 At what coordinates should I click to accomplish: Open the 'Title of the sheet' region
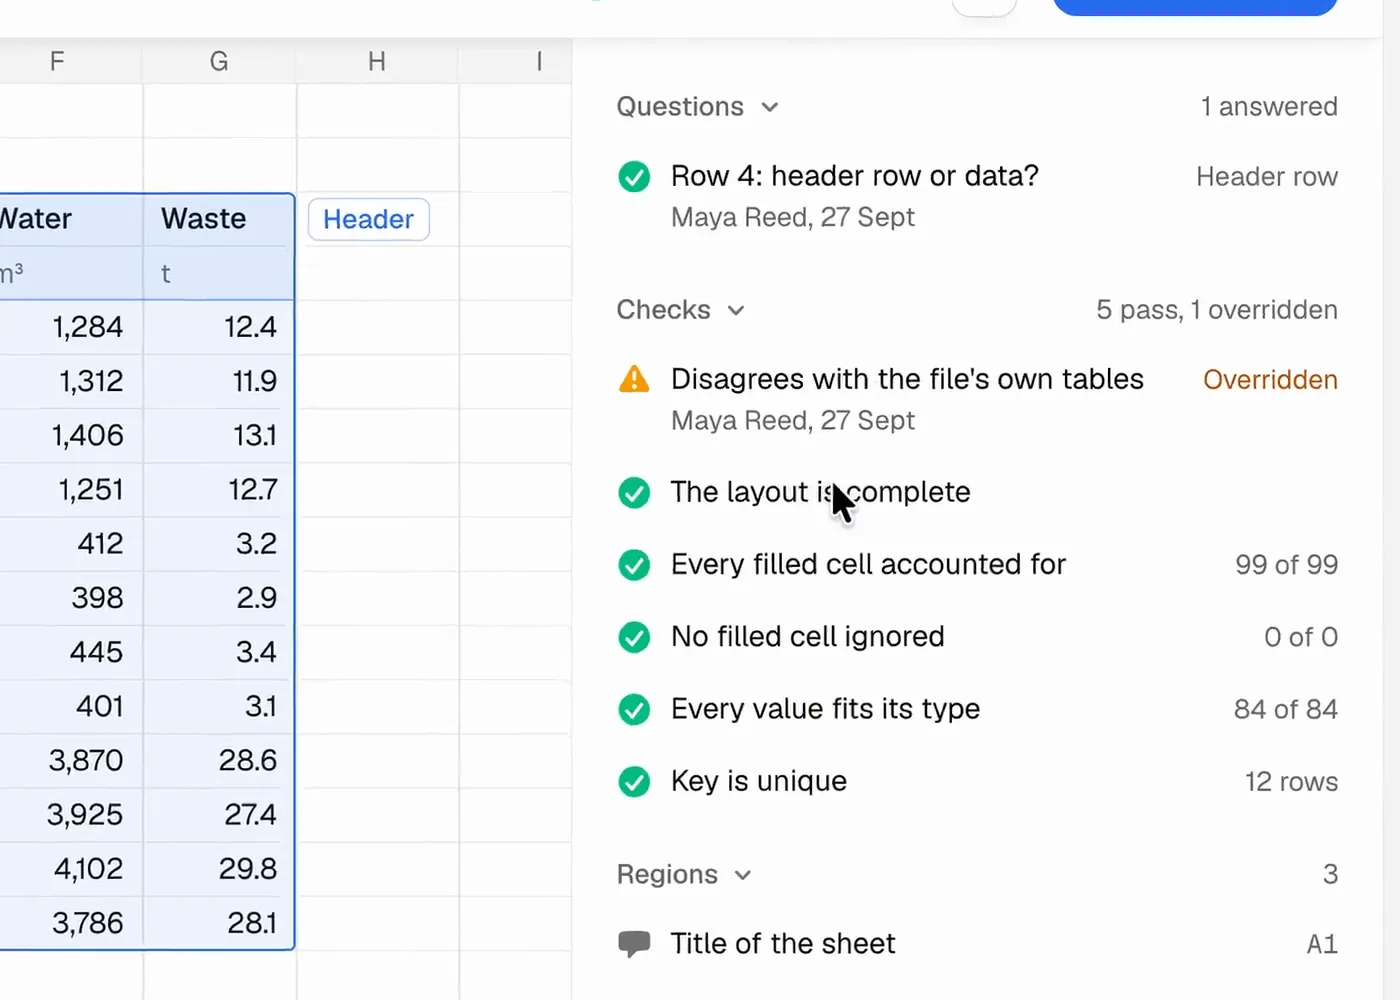point(783,944)
